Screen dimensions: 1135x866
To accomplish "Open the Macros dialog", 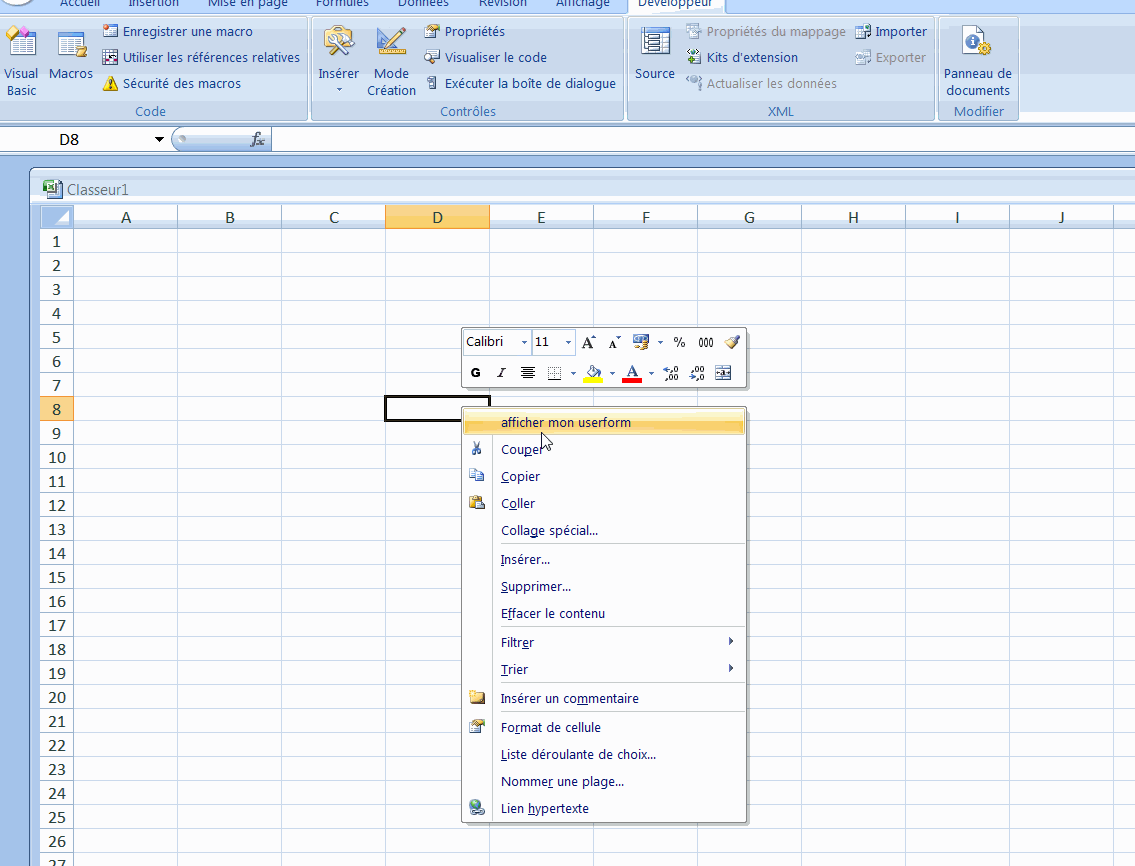I will point(71,56).
